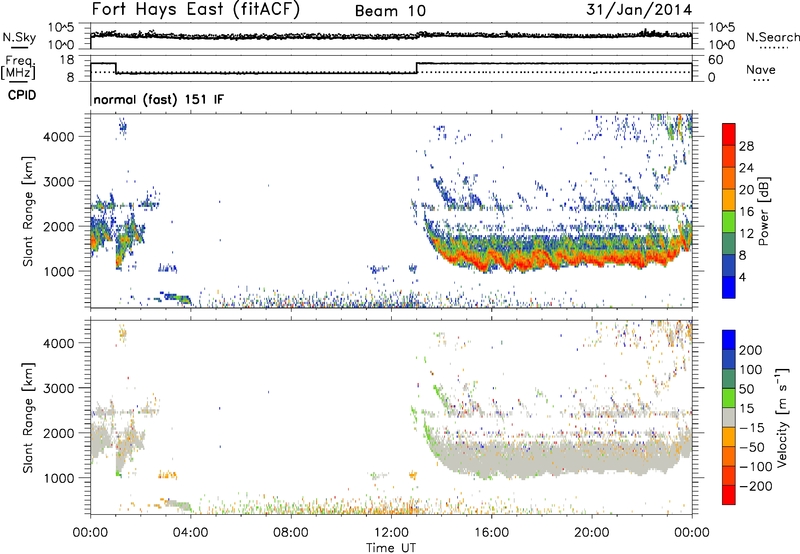The image size is (800, 554).
Task: Click the "N.Search" legend label
Action: [772, 37]
